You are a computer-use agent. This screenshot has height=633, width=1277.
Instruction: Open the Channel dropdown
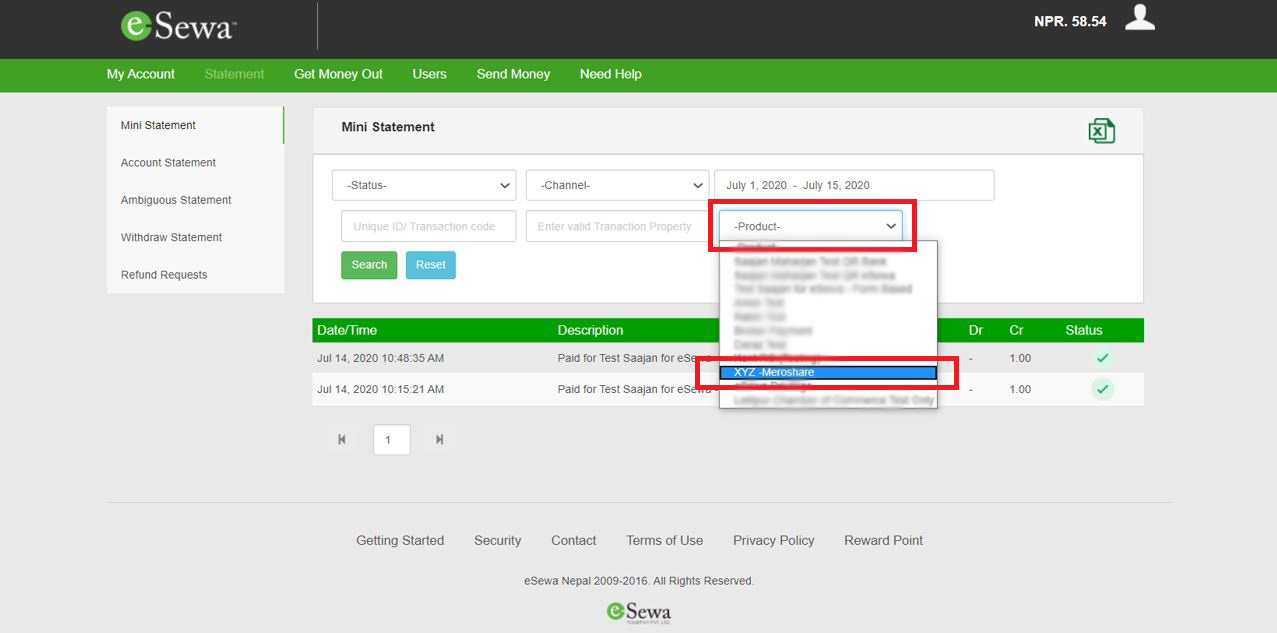[616, 184]
